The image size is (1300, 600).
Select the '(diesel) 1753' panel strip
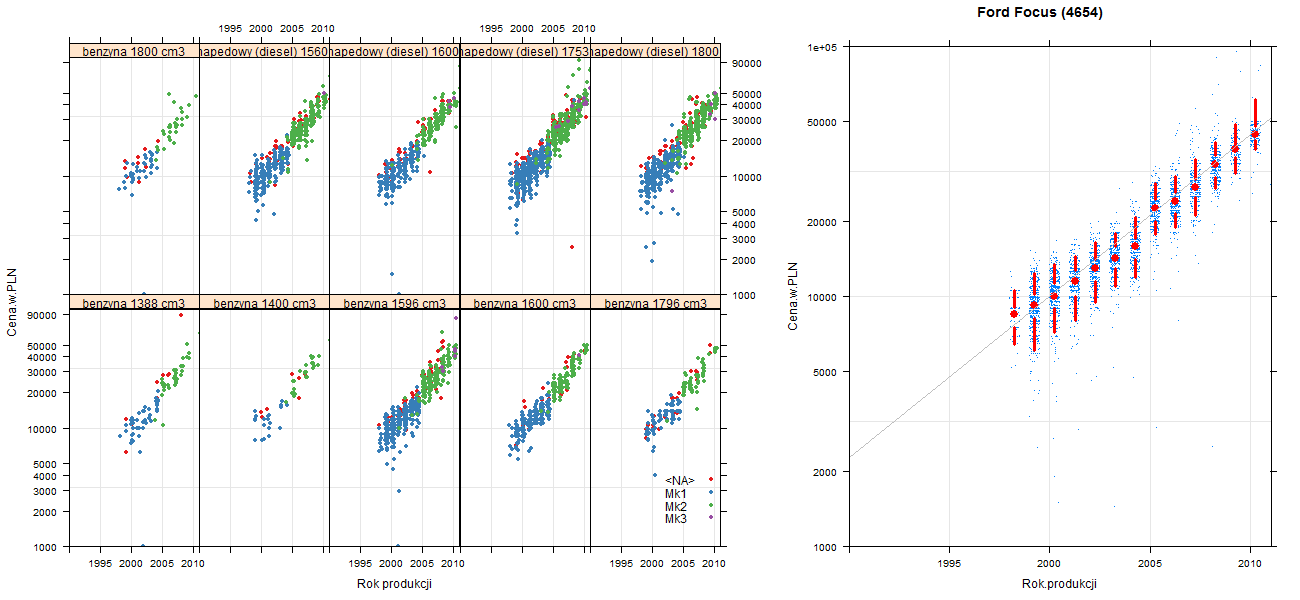point(525,51)
